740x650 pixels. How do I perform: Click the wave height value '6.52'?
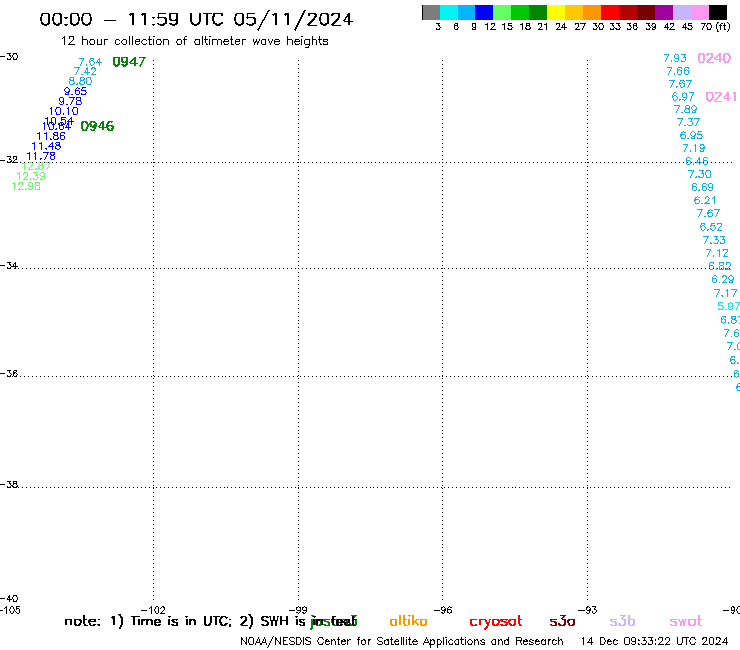pos(711,227)
